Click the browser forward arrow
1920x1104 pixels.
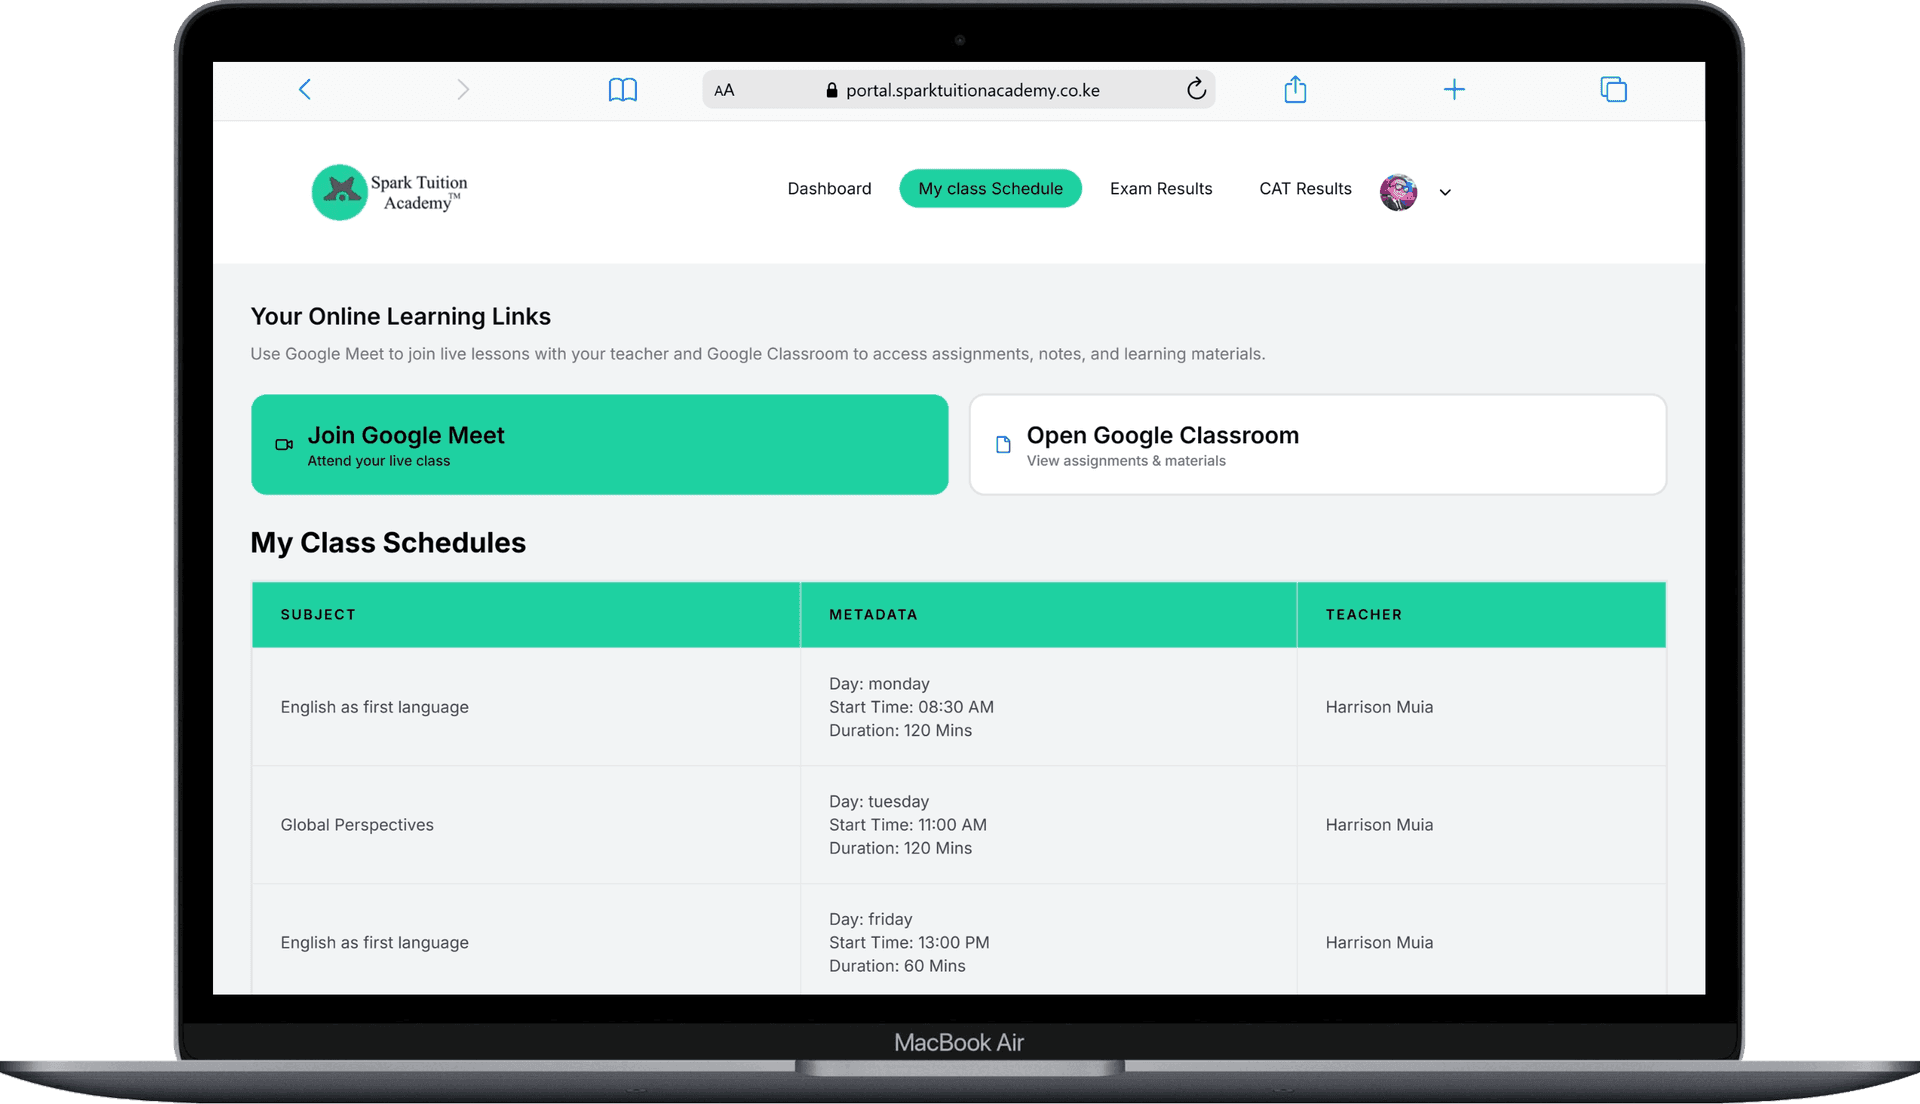463,90
